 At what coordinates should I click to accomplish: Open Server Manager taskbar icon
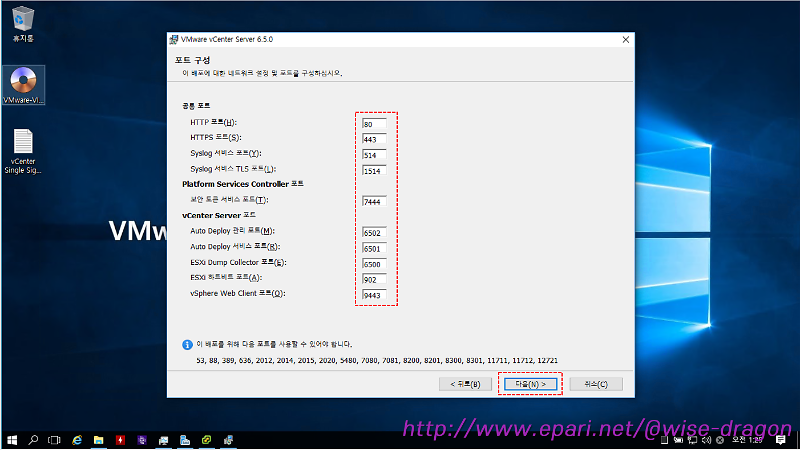(x=185, y=440)
